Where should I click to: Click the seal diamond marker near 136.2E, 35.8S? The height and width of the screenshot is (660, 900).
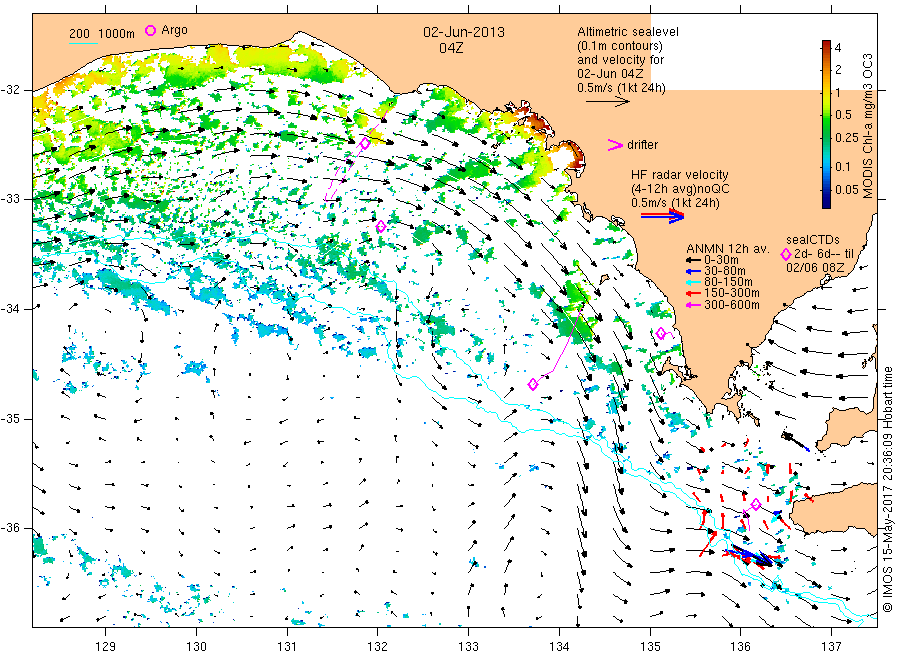pyautogui.click(x=755, y=504)
